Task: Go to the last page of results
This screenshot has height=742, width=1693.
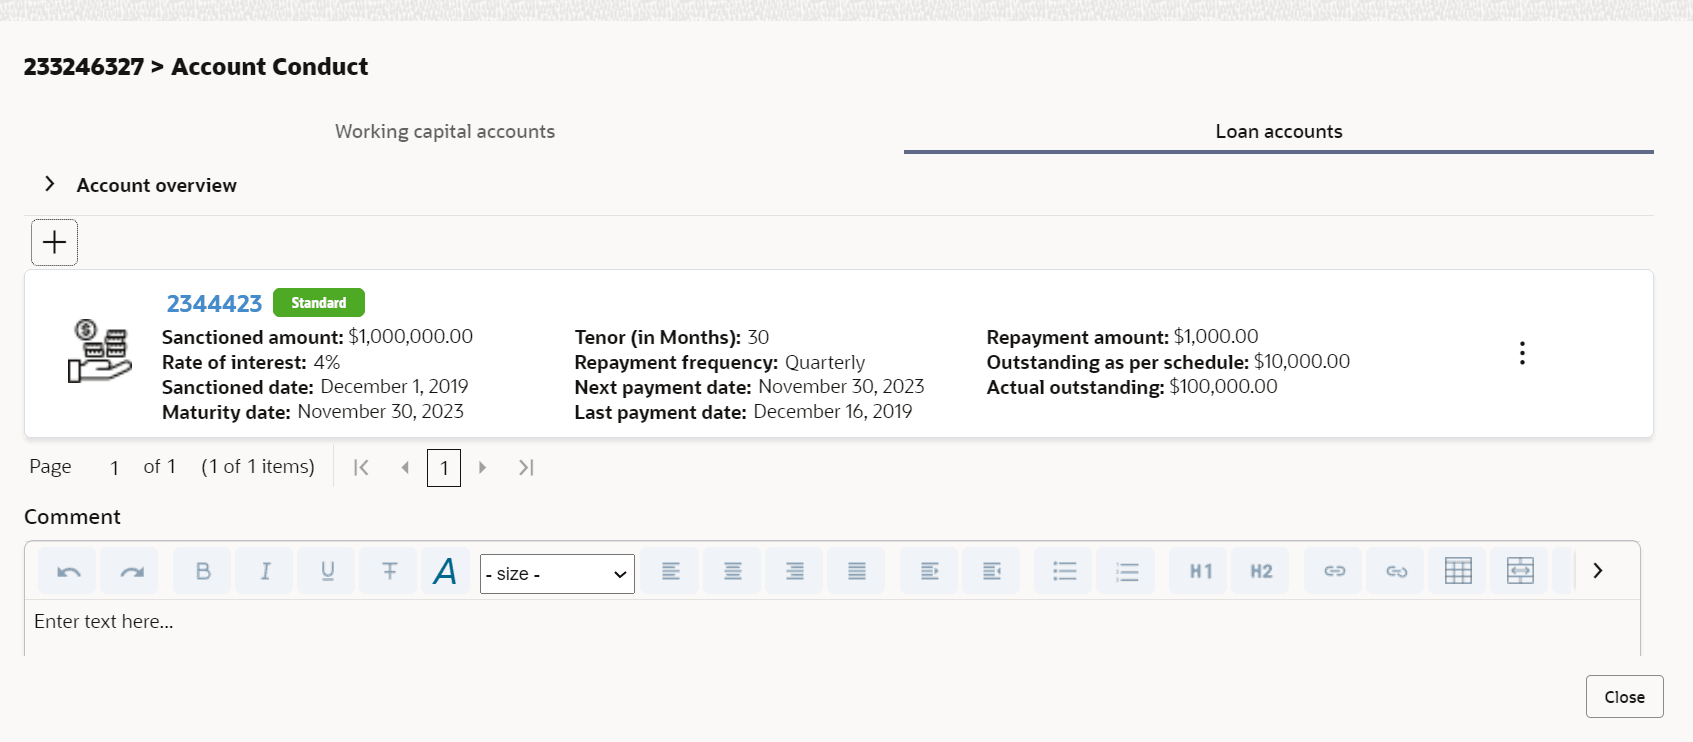Action: [x=526, y=467]
